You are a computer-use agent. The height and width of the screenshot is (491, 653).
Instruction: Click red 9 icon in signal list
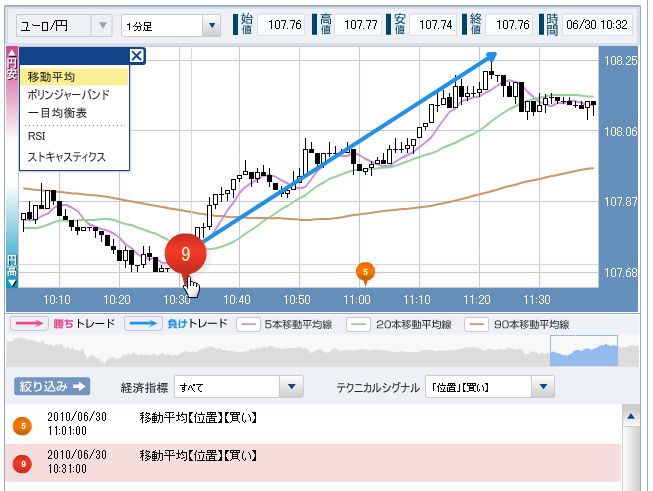[x=22, y=464]
